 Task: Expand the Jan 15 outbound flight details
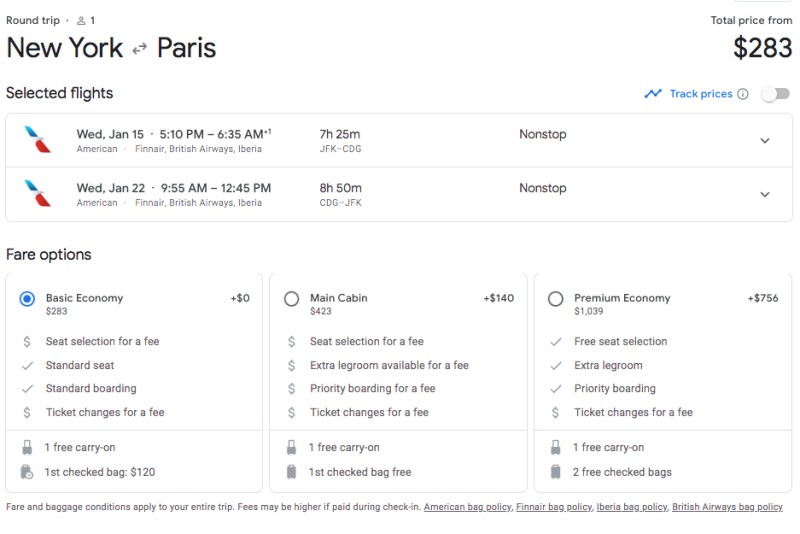click(765, 141)
